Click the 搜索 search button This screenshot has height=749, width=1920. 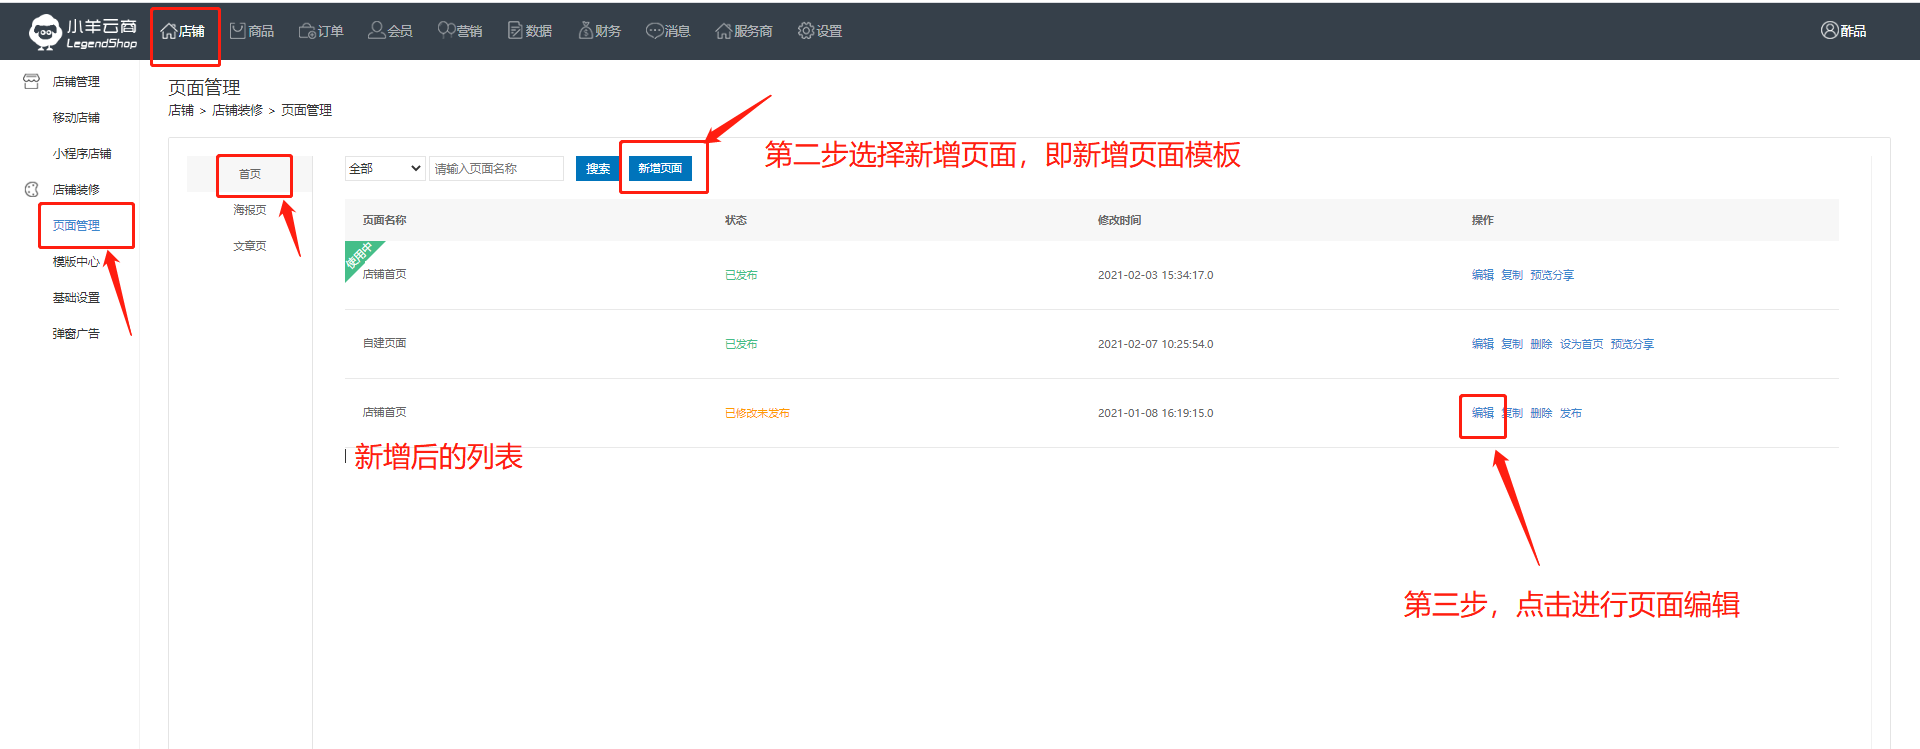pyautogui.click(x=598, y=169)
